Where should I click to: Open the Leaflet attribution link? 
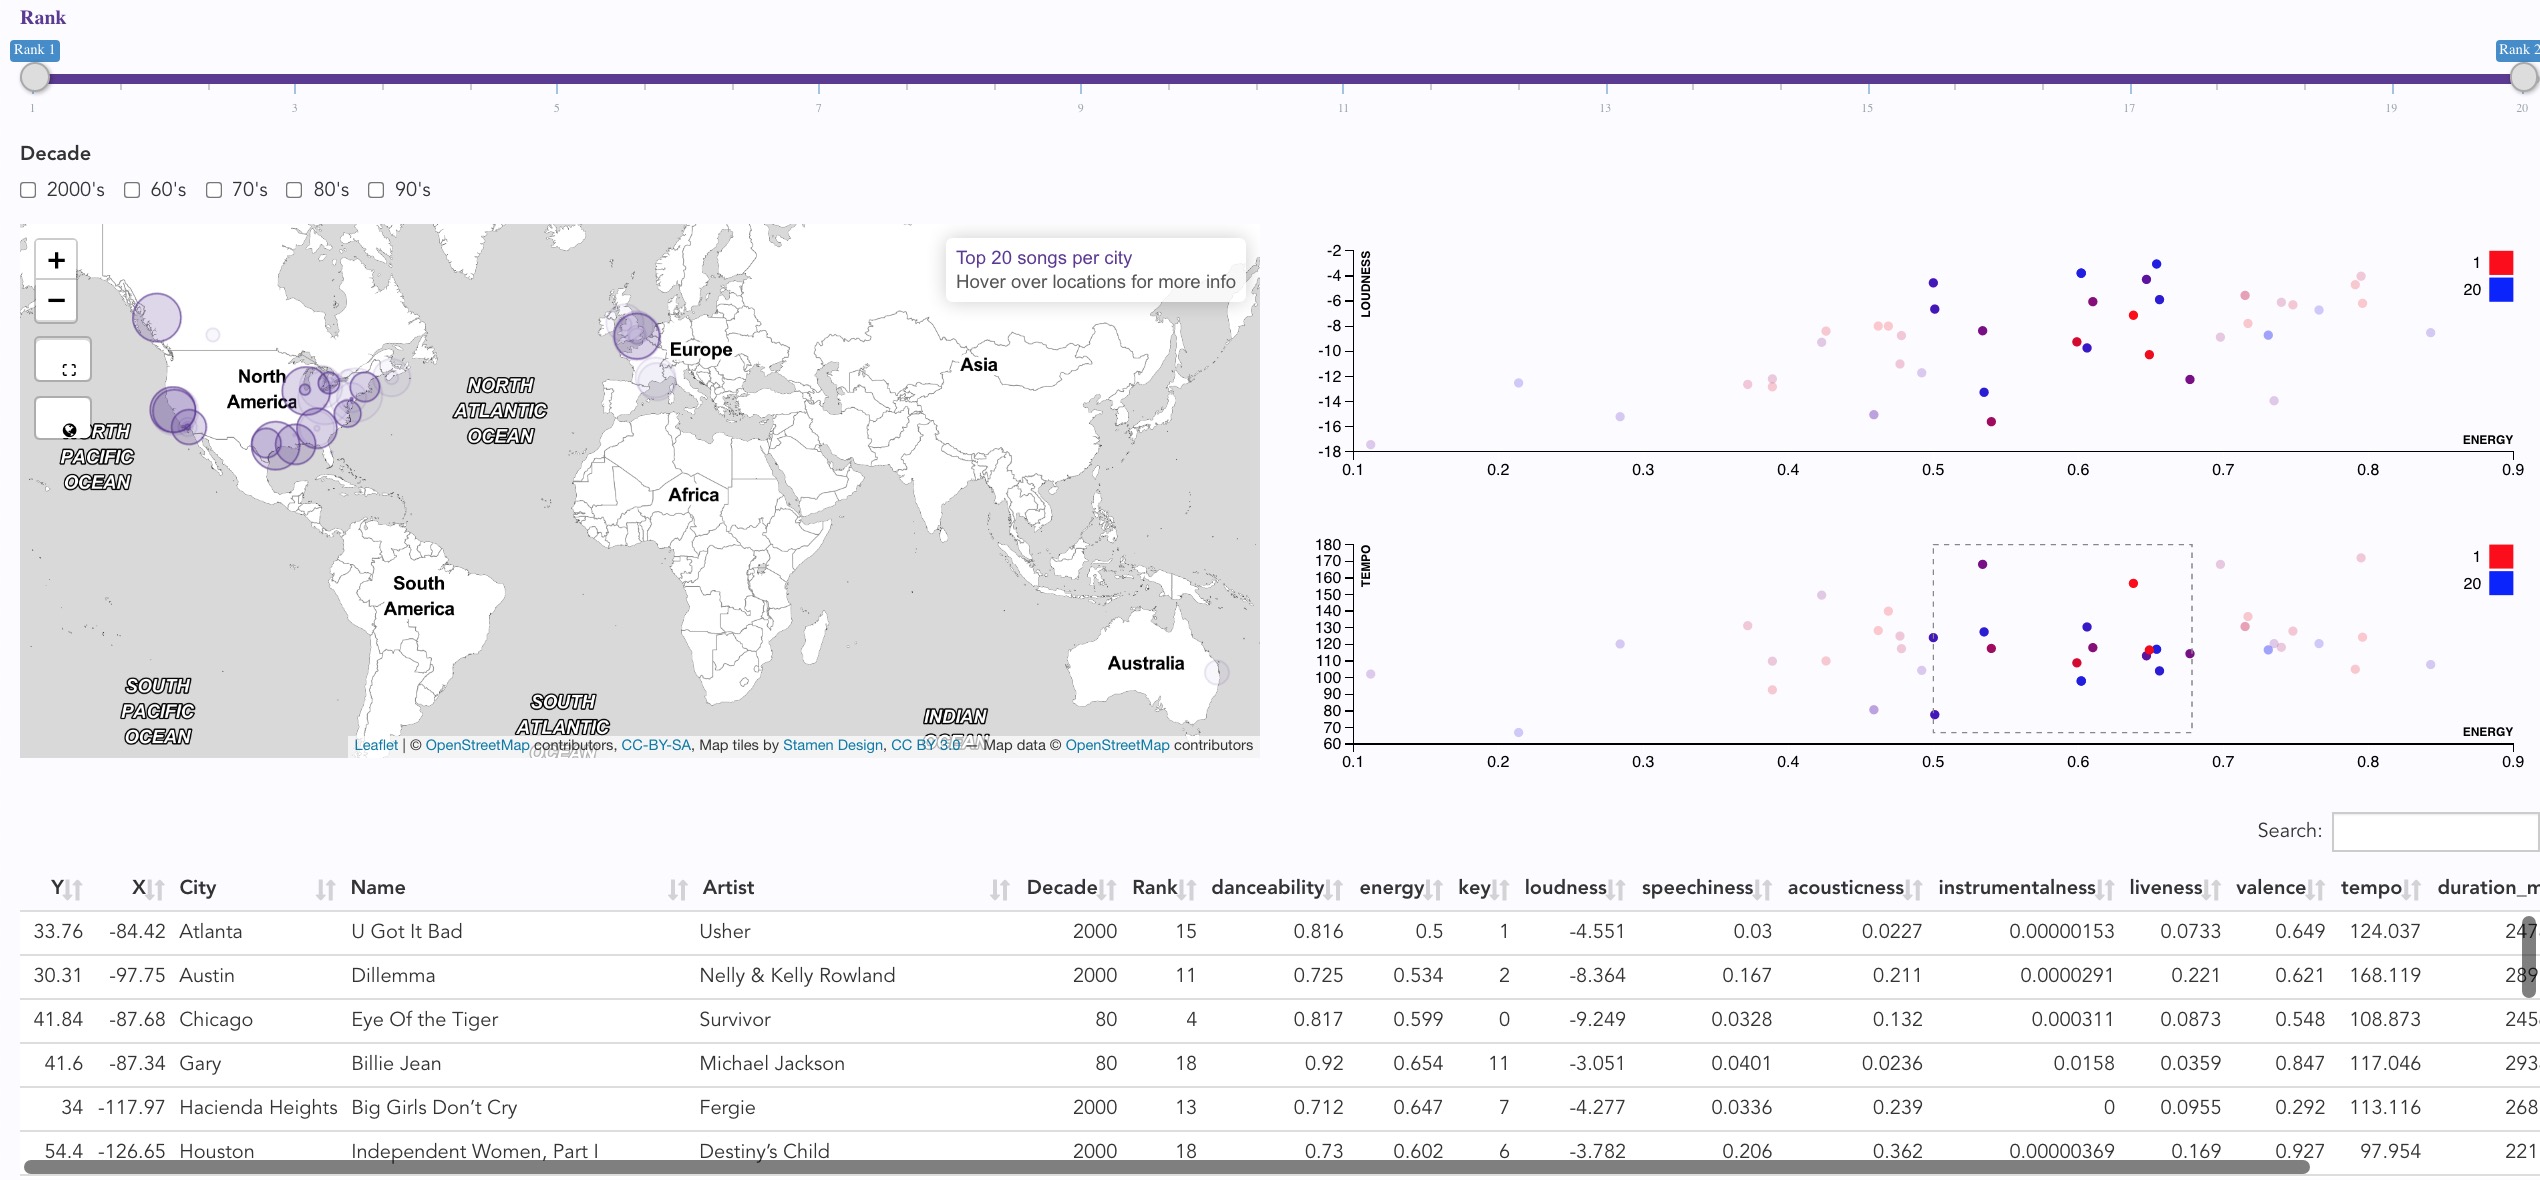click(376, 745)
